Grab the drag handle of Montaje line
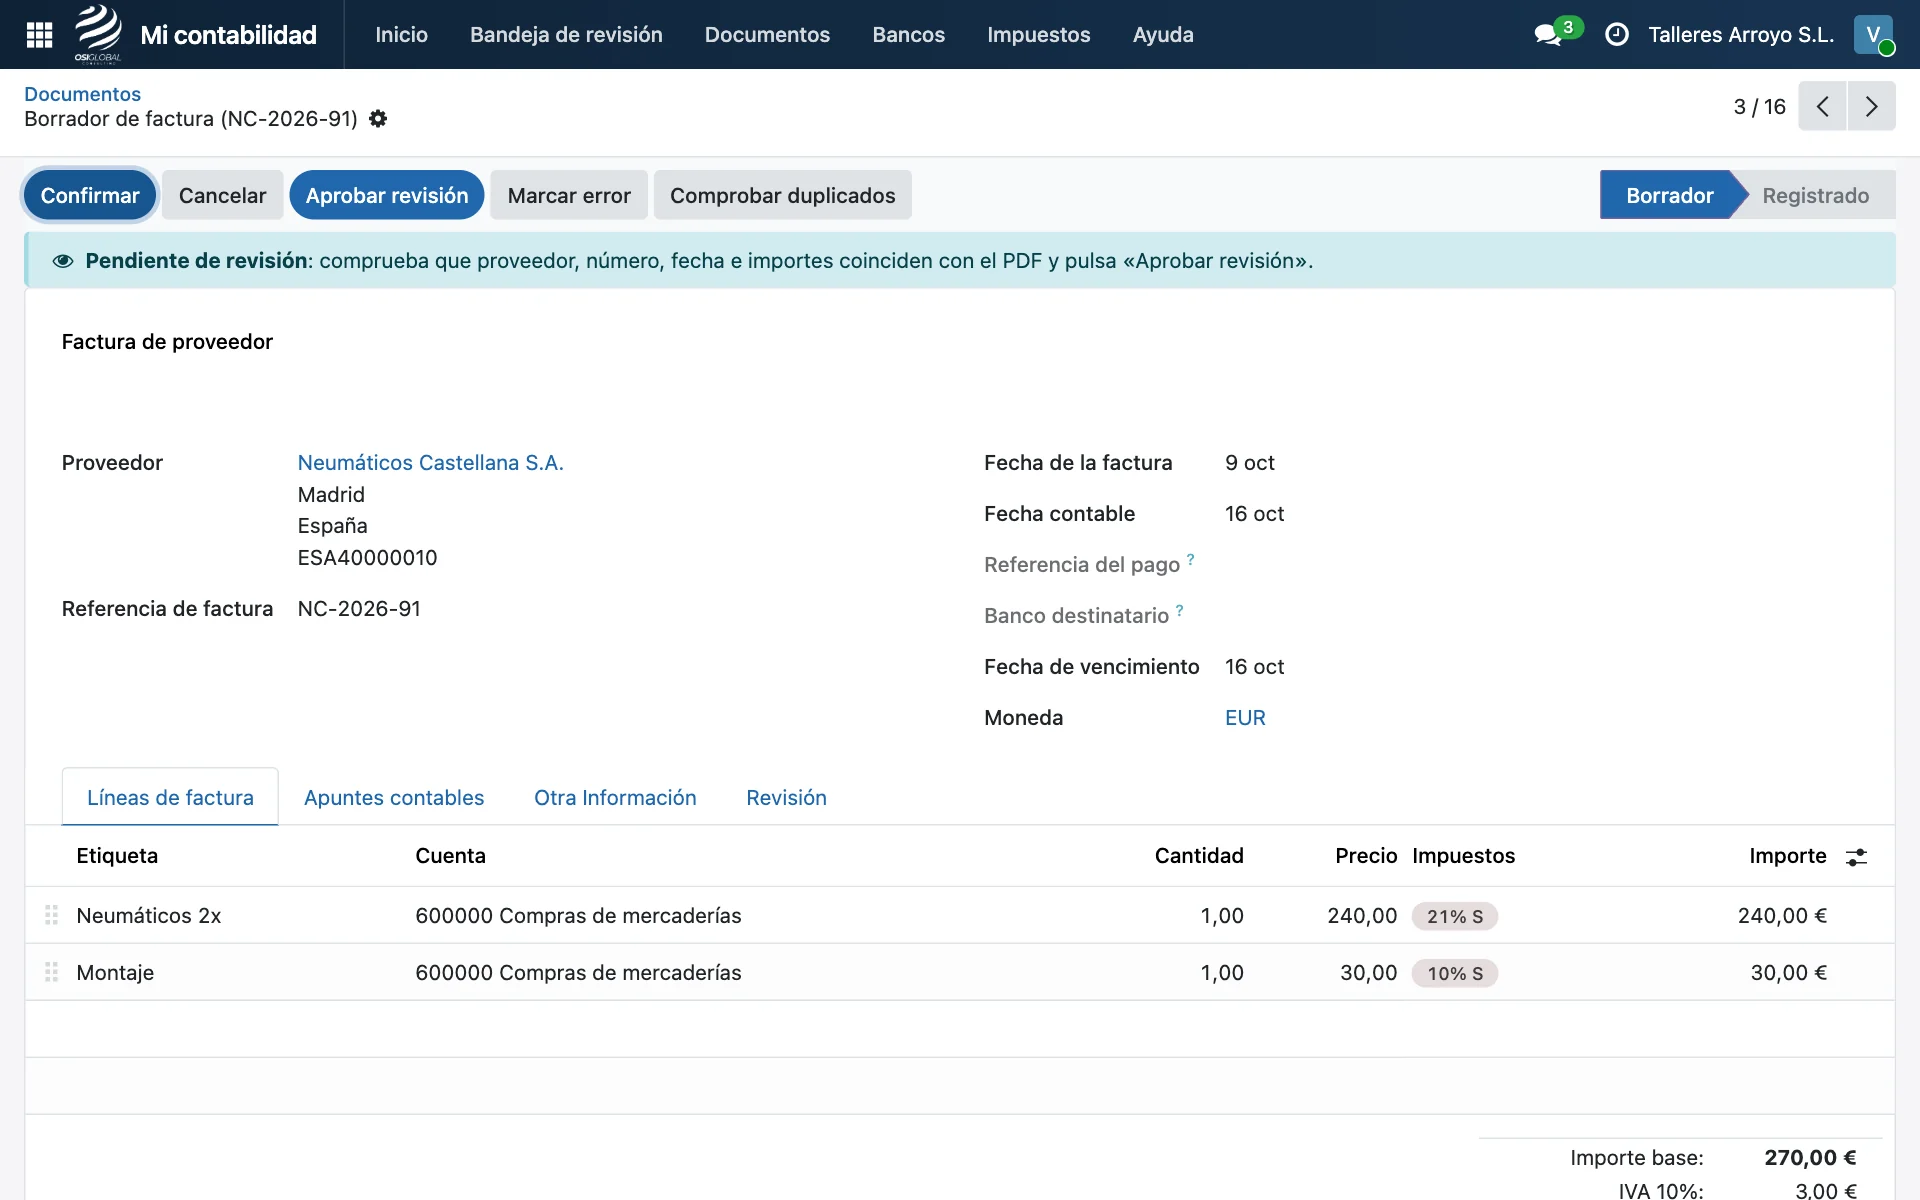Viewport: 1920px width, 1200px height. tap(51, 972)
